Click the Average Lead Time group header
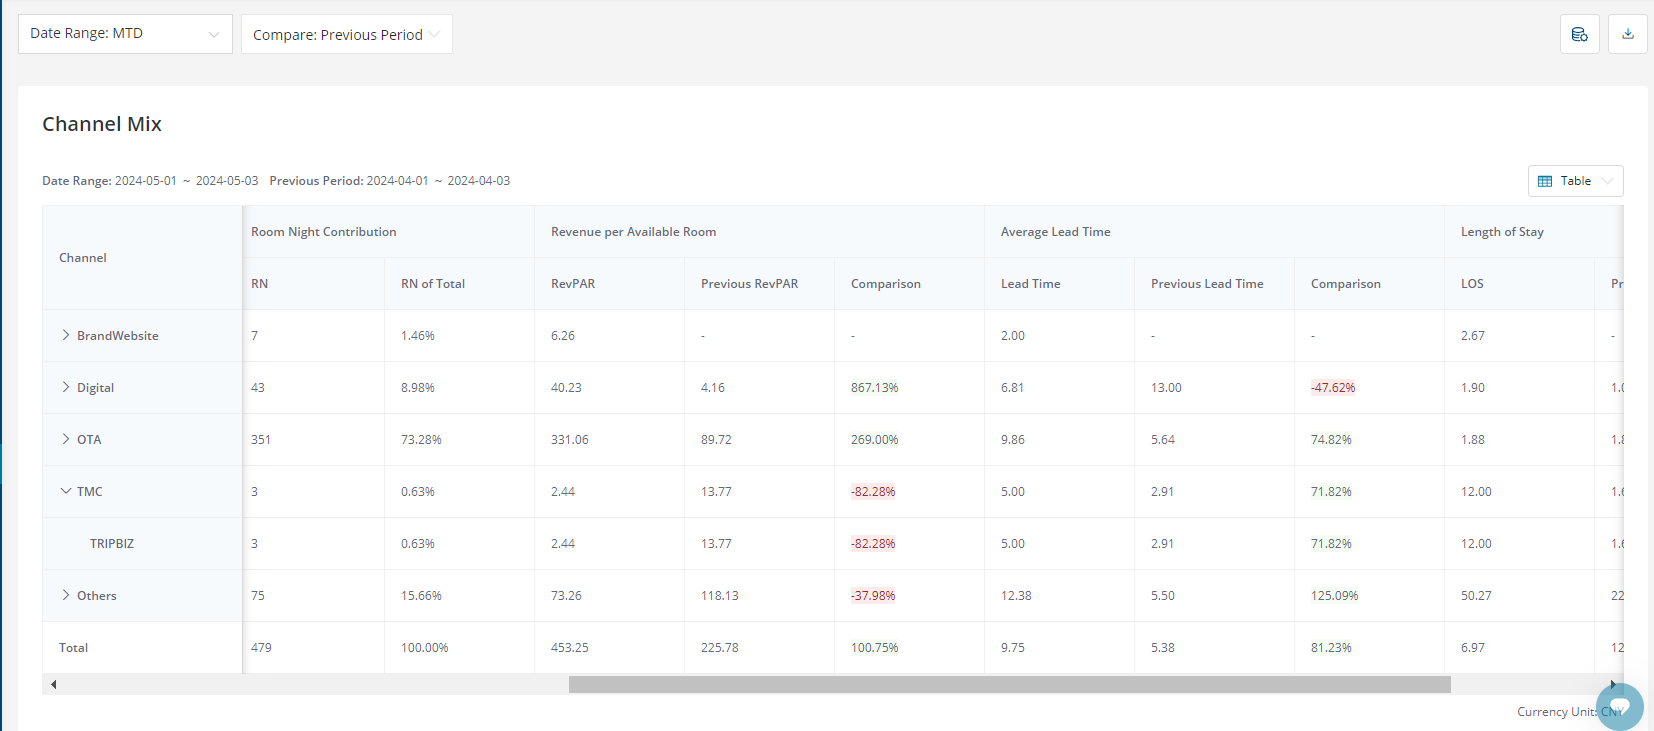The width and height of the screenshot is (1654, 731). pyautogui.click(x=1056, y=232)
